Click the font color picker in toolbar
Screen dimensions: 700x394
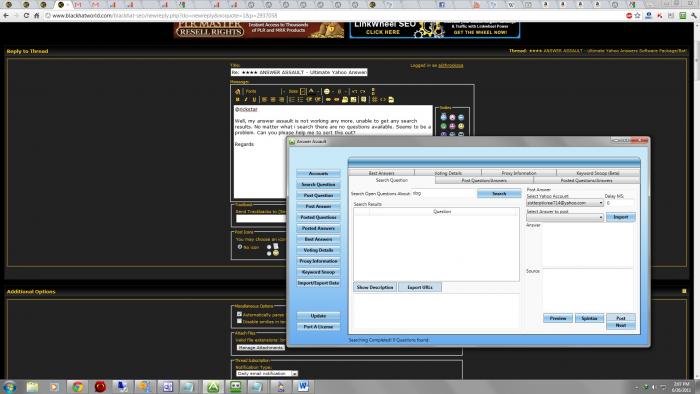(x=312, y=91)
